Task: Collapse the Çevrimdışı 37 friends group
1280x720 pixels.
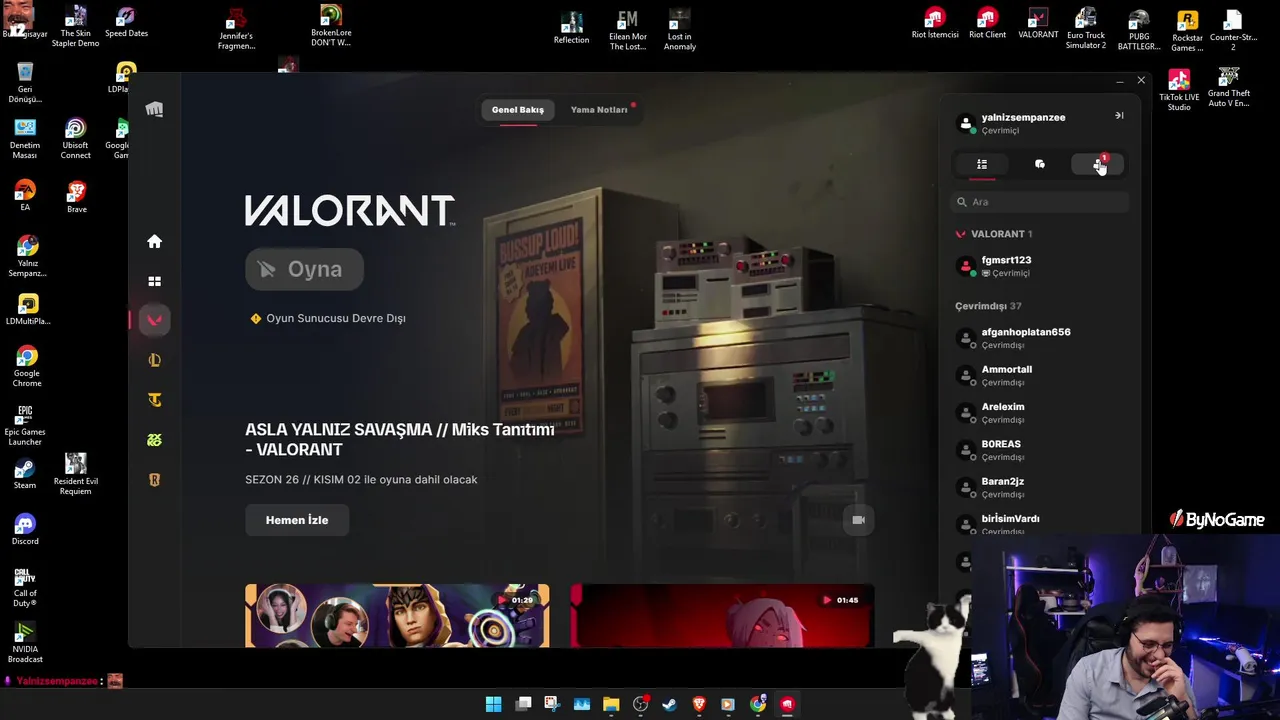Action: (988, 306)
